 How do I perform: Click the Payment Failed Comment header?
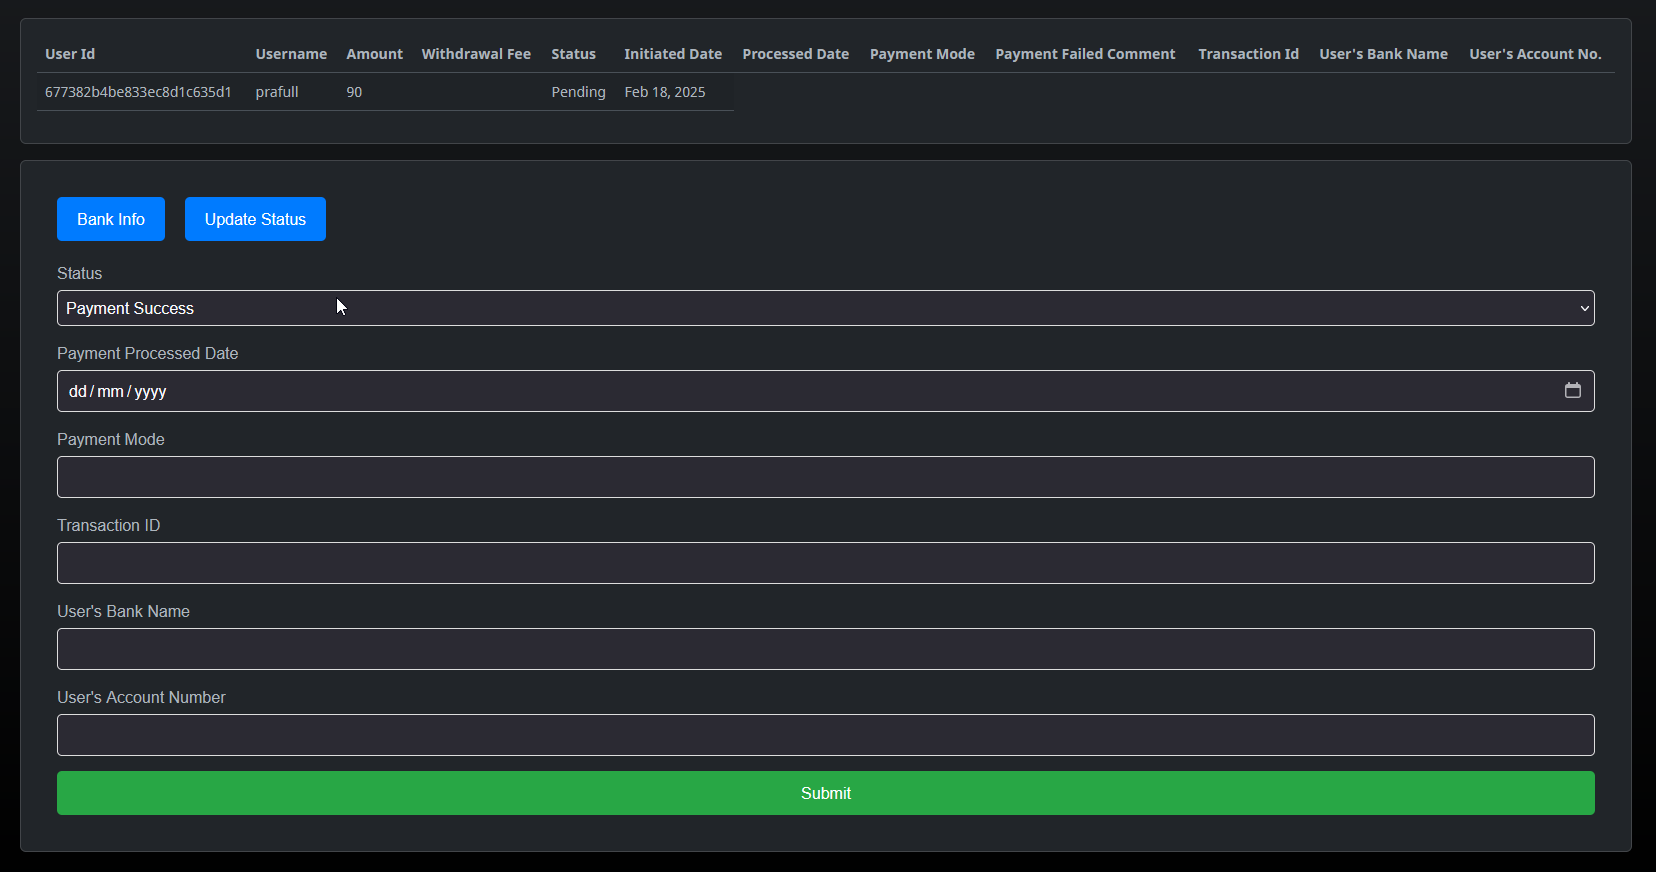pyautogui.click(x=1085, y=54)
